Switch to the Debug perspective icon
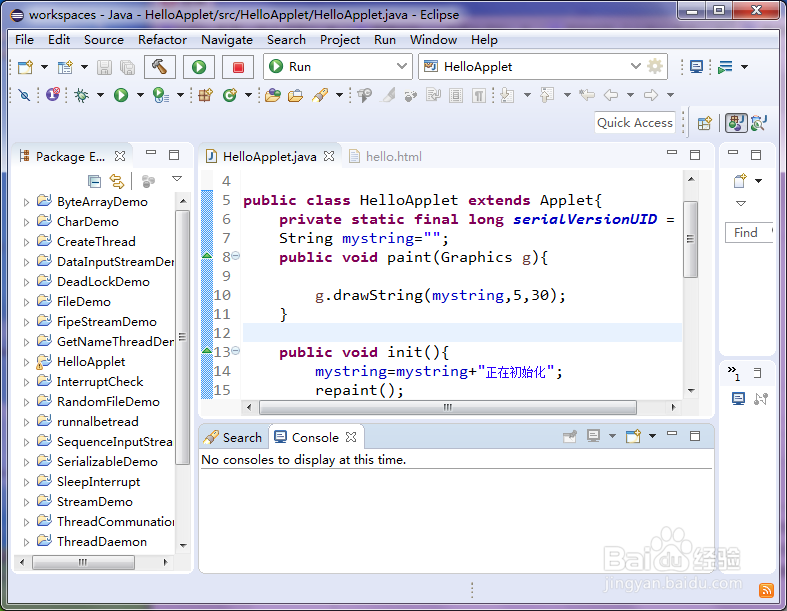 click(x=759, y=123)
